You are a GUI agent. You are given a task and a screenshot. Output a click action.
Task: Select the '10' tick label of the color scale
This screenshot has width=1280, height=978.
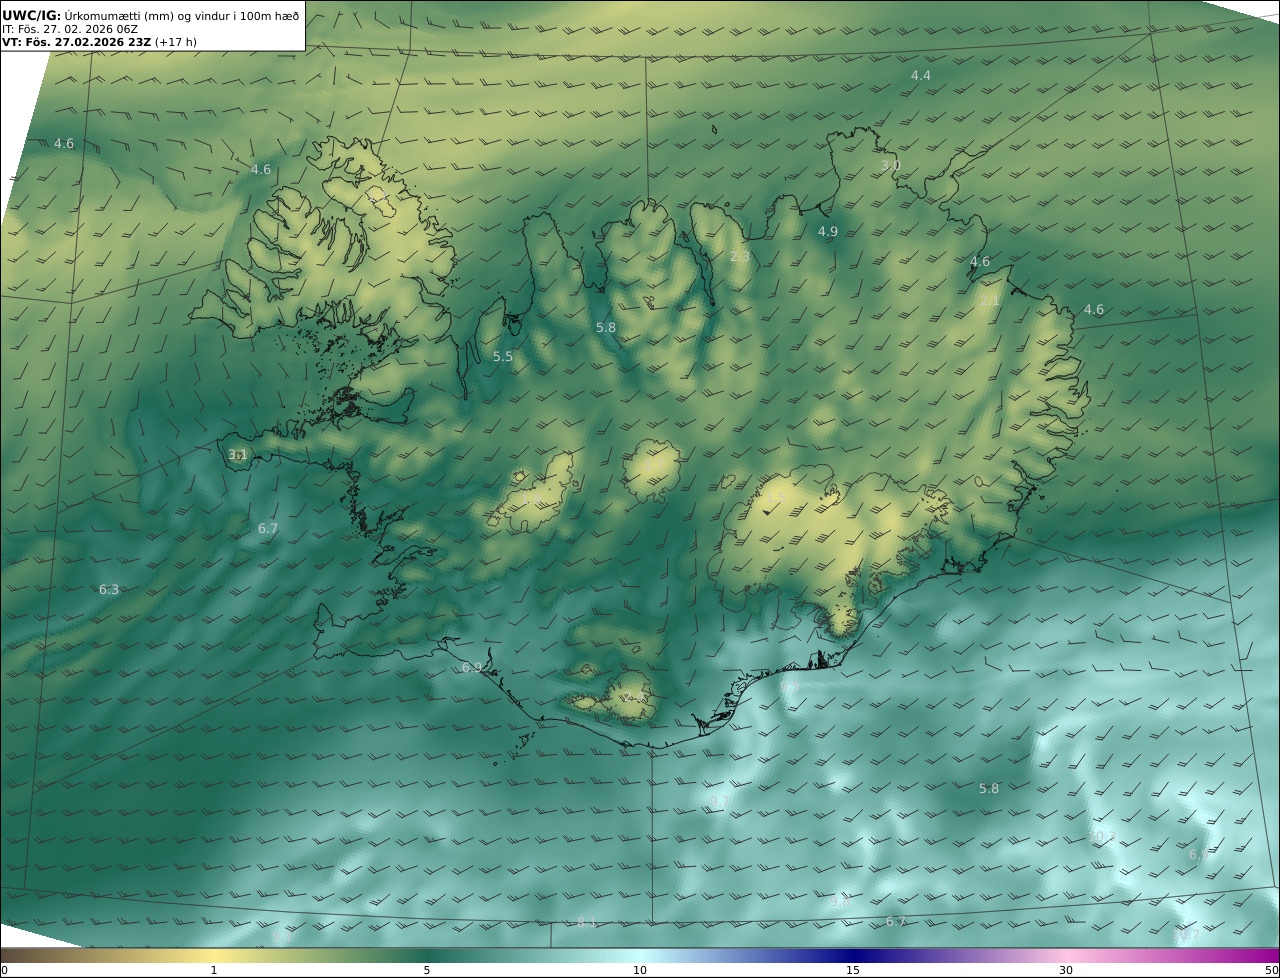tap(640, 971)
